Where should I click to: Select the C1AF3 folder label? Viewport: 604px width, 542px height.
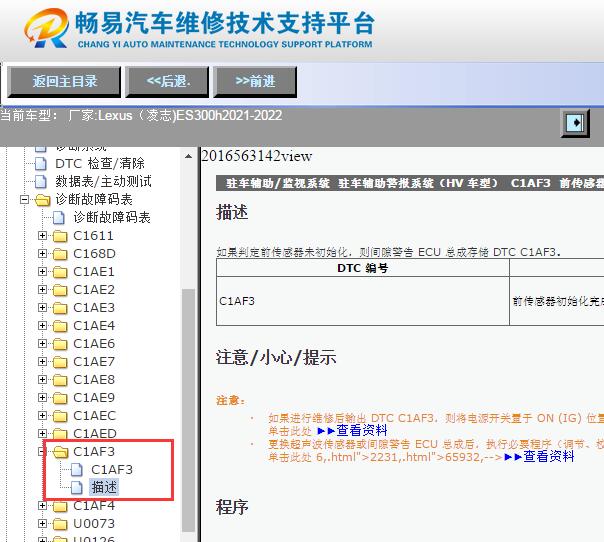(94, 451)
